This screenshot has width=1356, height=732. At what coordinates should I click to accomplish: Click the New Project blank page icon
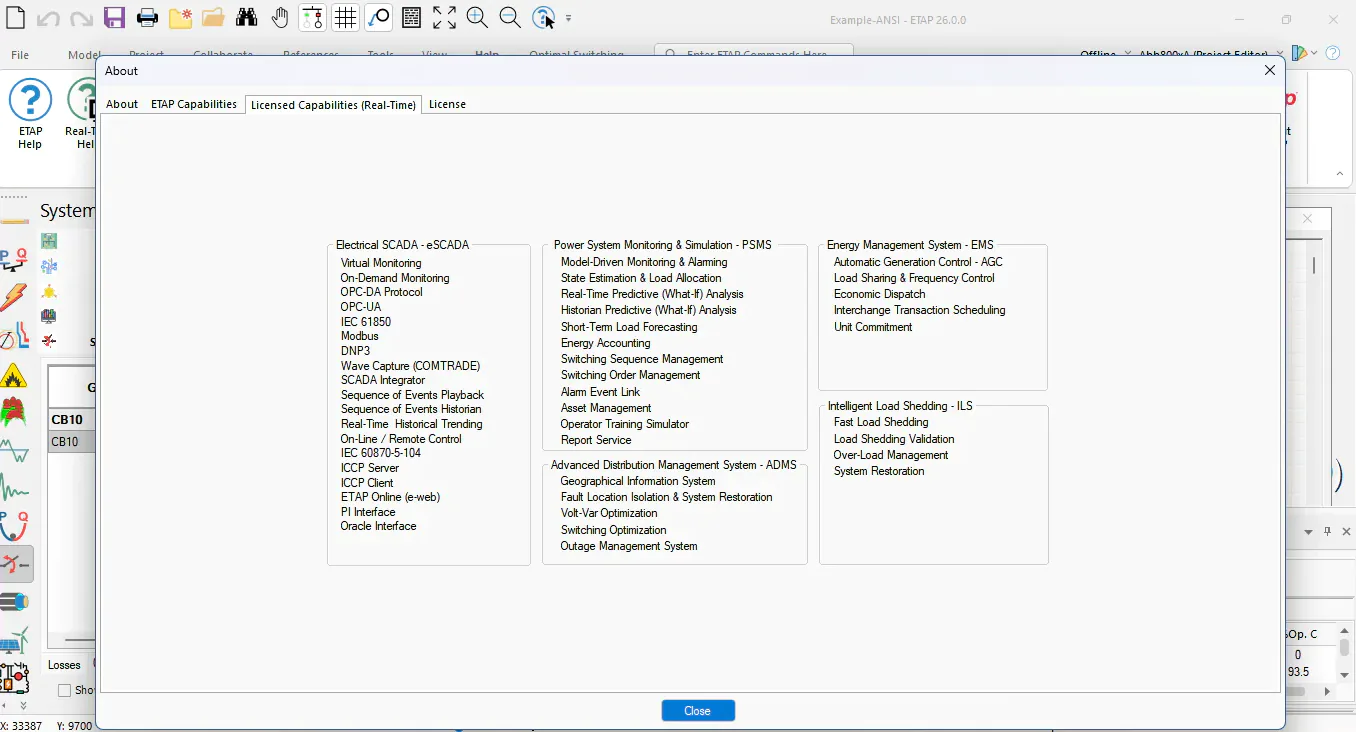14,18
